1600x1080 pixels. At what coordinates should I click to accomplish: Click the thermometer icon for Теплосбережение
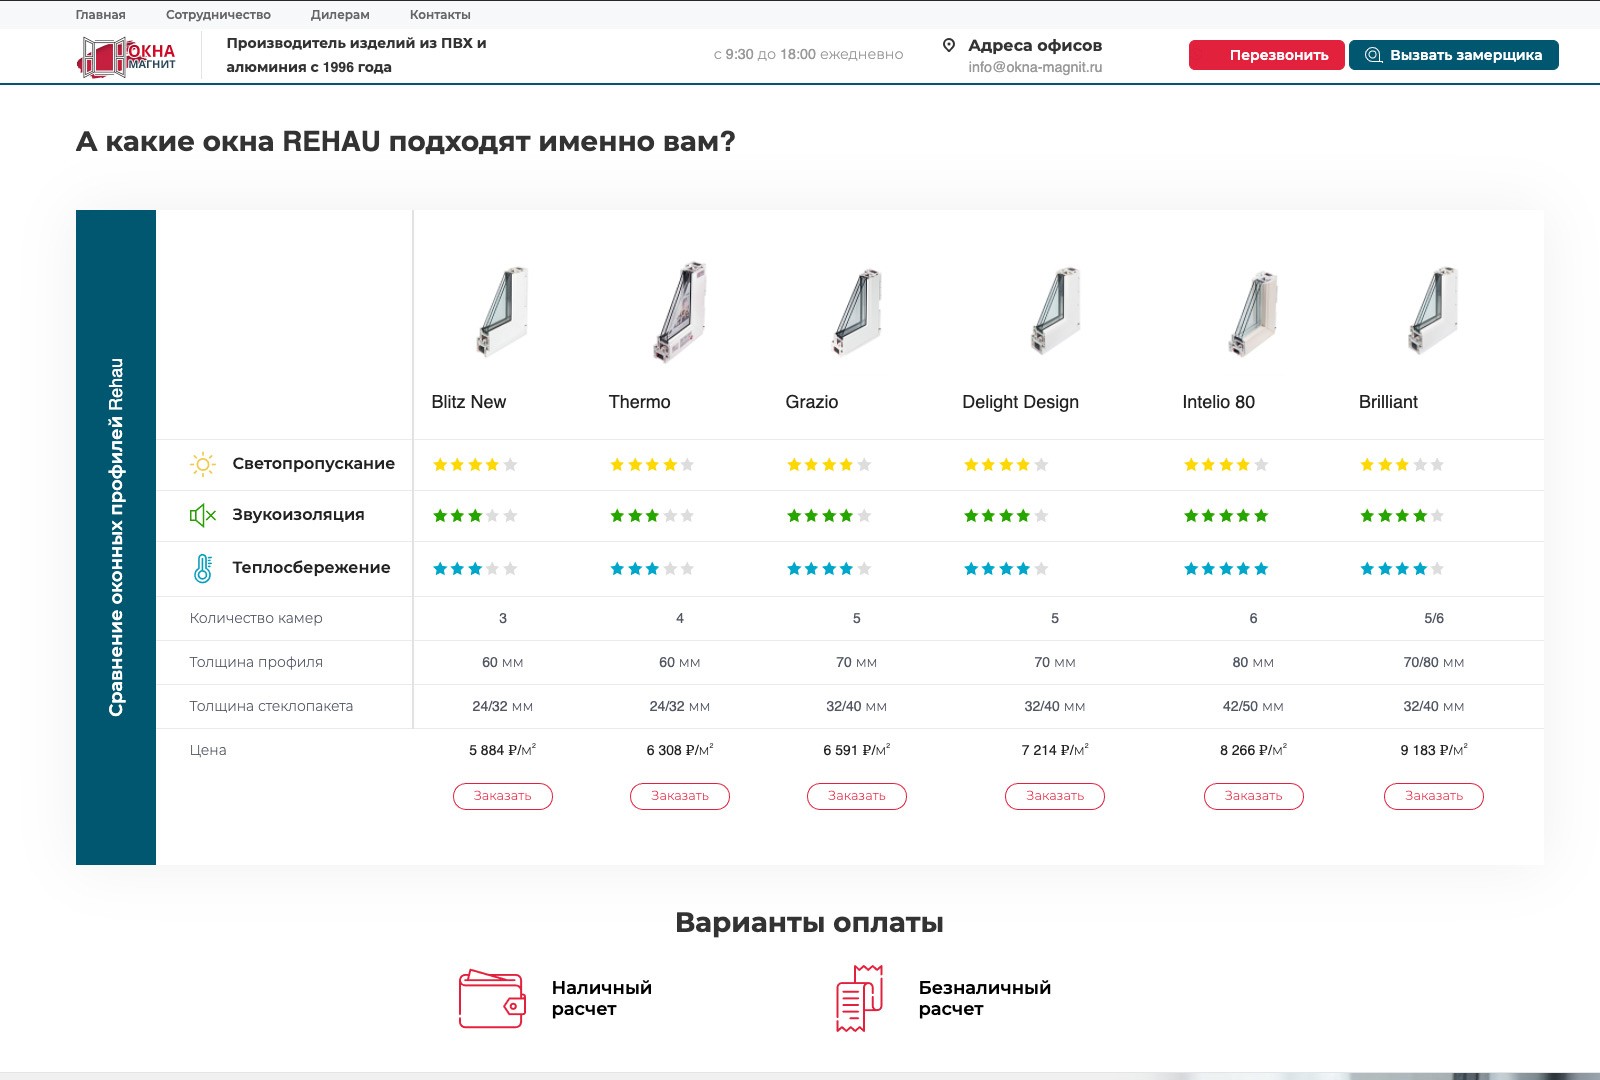coord(203,568)
